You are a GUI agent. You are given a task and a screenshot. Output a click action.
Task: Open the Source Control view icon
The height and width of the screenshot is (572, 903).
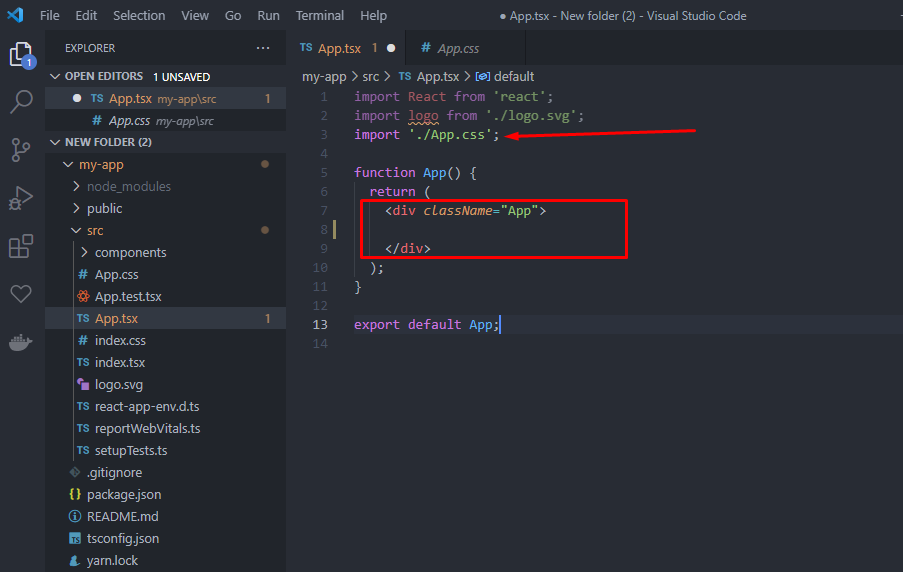21,150
